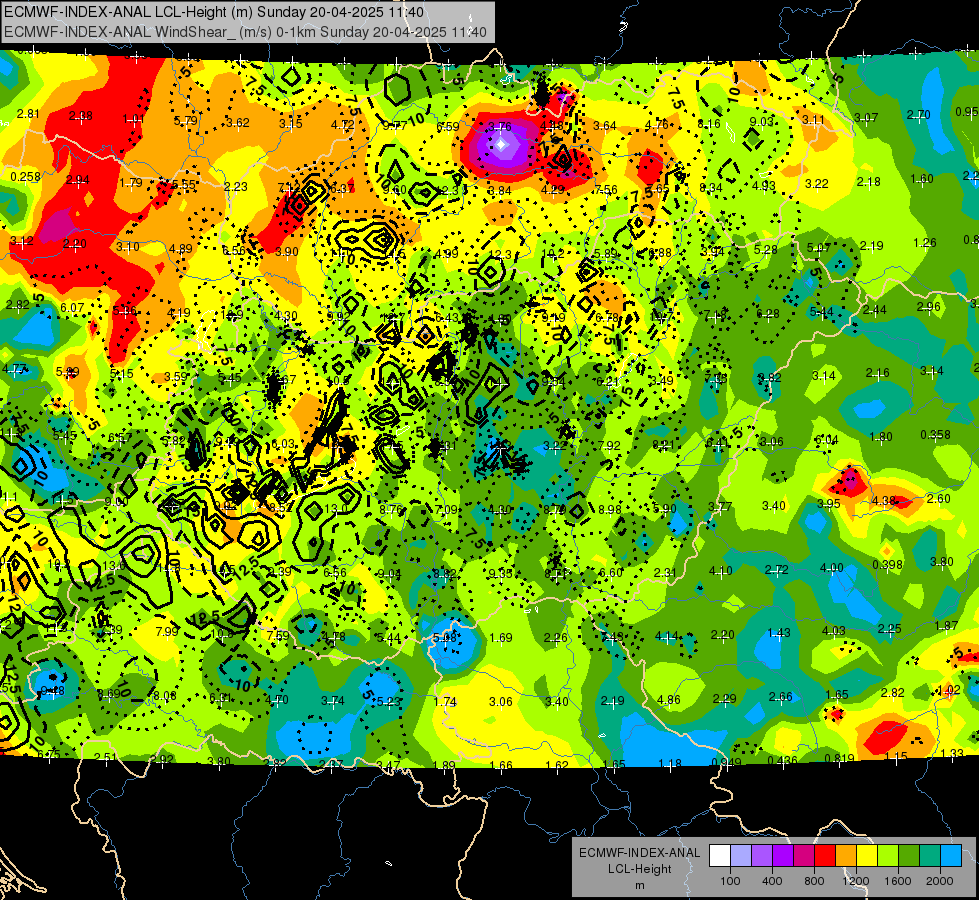Click the map value 2.81
This screenshot has width=979, height=900.
coord(28,114)
